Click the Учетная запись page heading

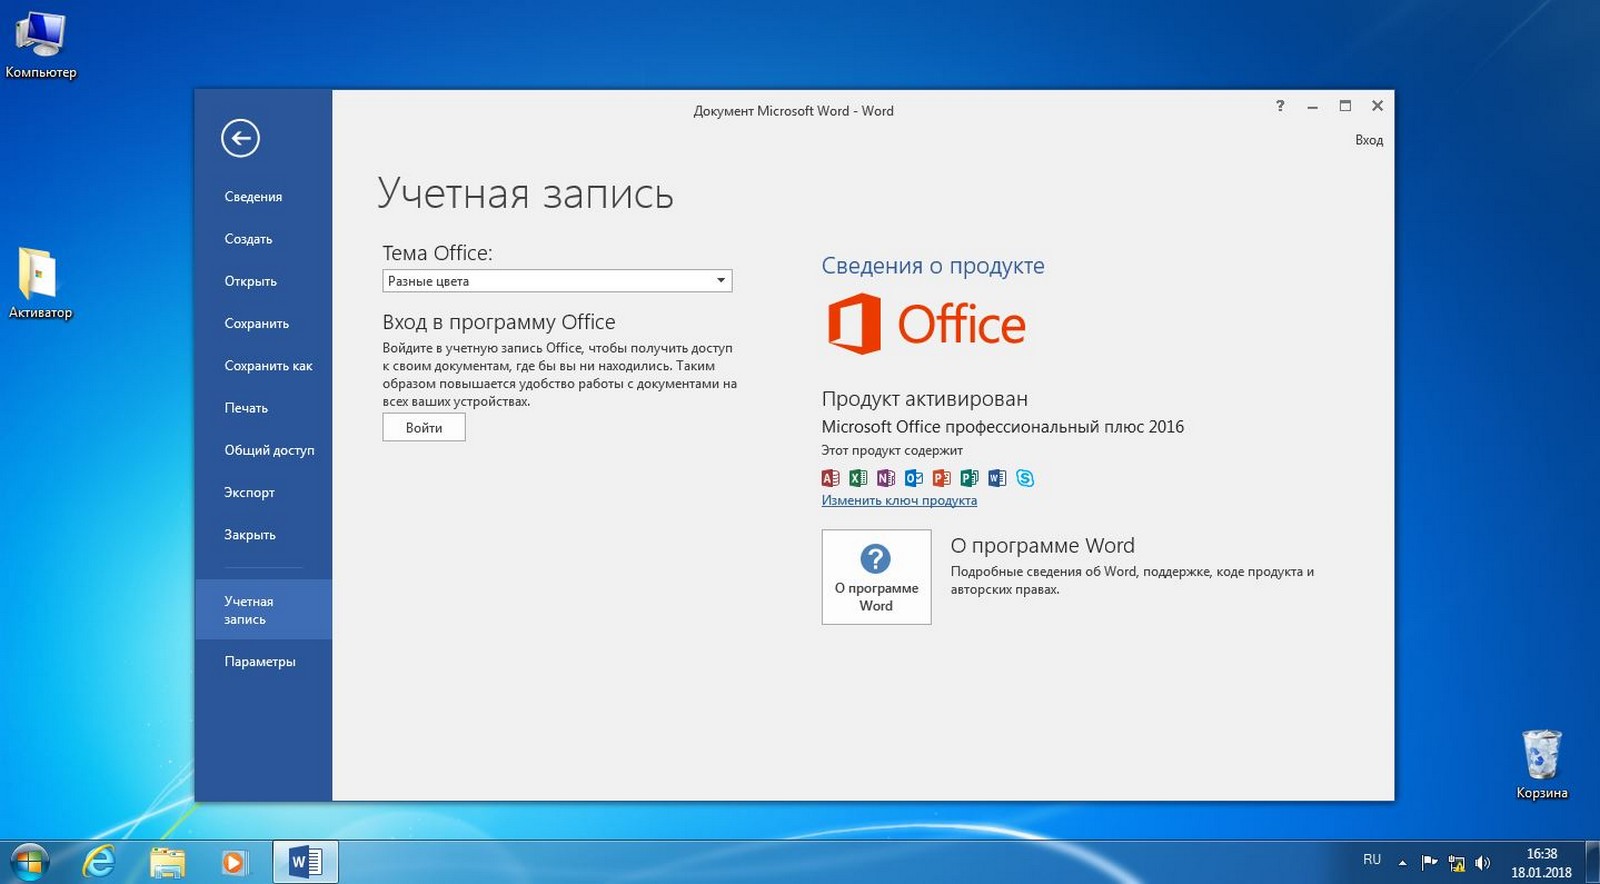[x=525, y=193]
